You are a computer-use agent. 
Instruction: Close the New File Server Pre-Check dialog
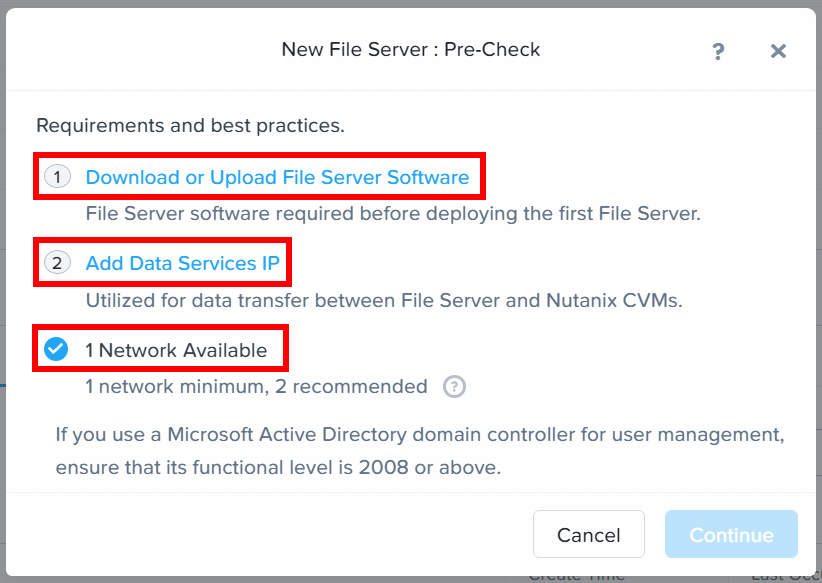pyautogui.click(x=778, y=51)
